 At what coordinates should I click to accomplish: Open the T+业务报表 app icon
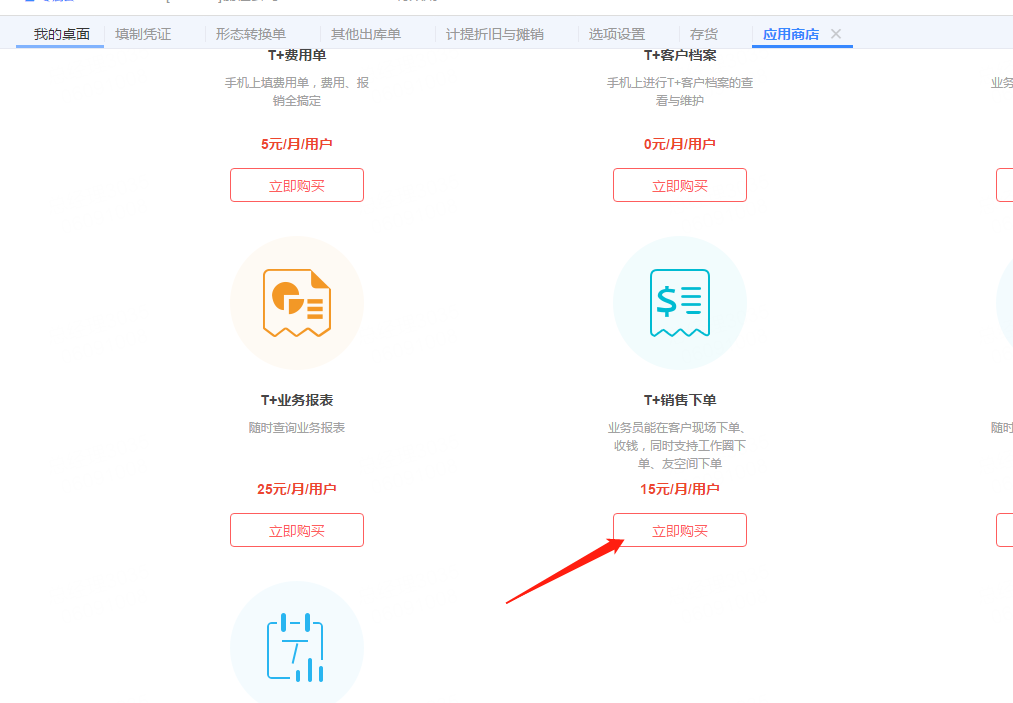(297, 303)
